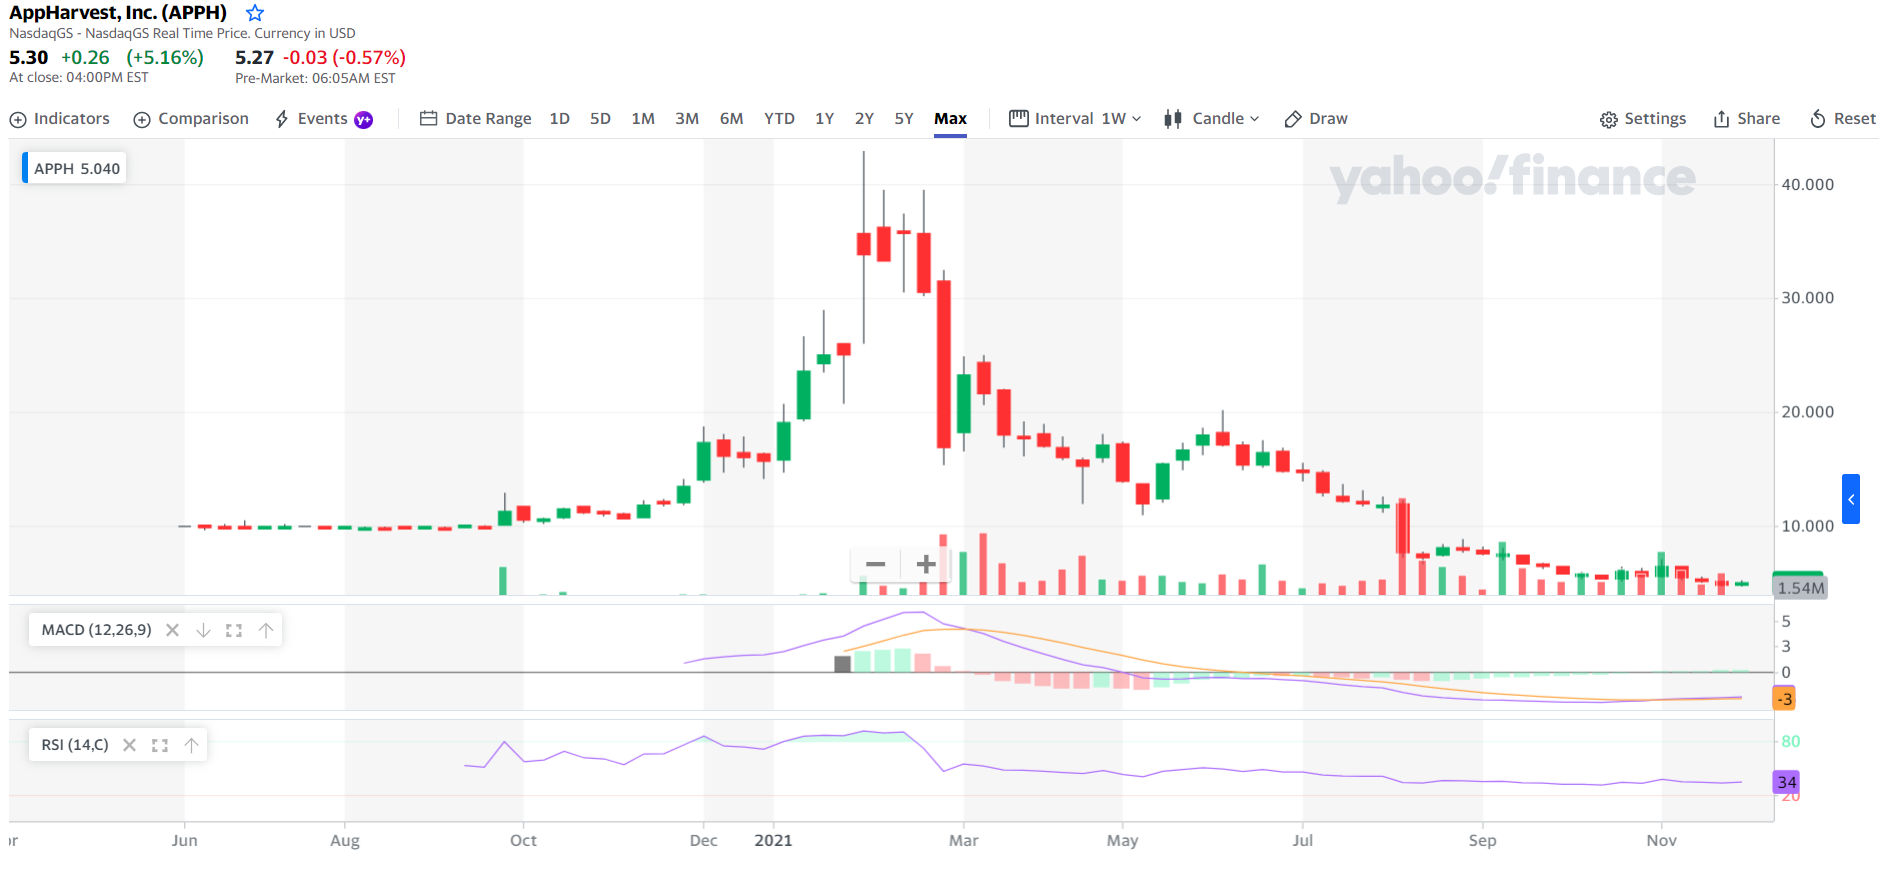Image resolution: width=1885 pixels, height=874 pixels.
Task: Open the Comparison option
Action: click(x=191, y=119)
